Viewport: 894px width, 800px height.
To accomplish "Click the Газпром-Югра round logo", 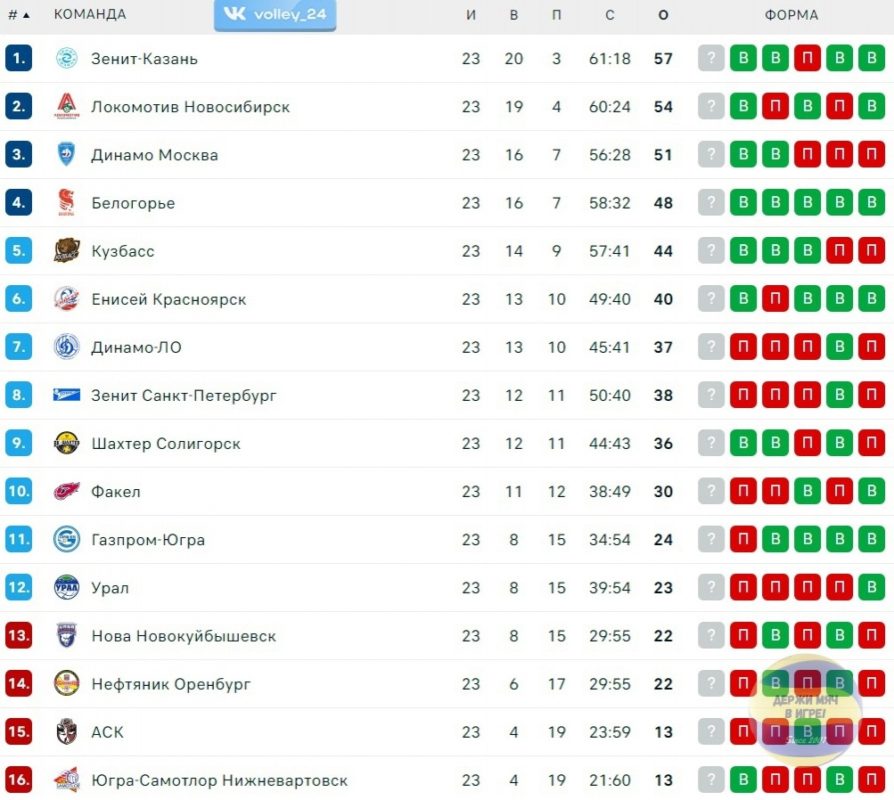I will click(x=66, y=539).
